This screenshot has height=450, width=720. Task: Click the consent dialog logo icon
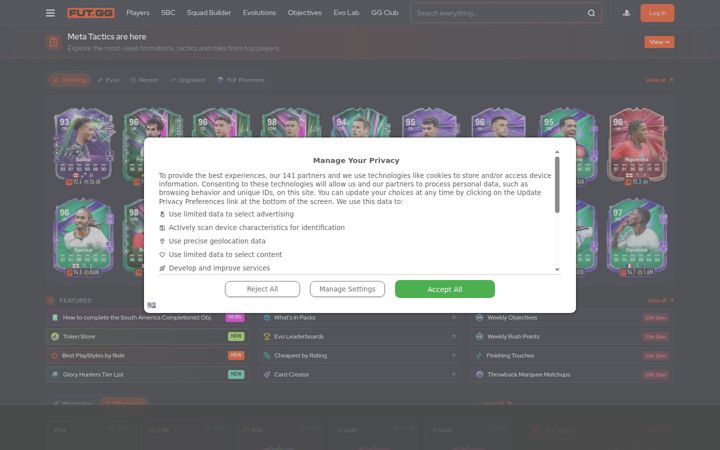point(152,305)
